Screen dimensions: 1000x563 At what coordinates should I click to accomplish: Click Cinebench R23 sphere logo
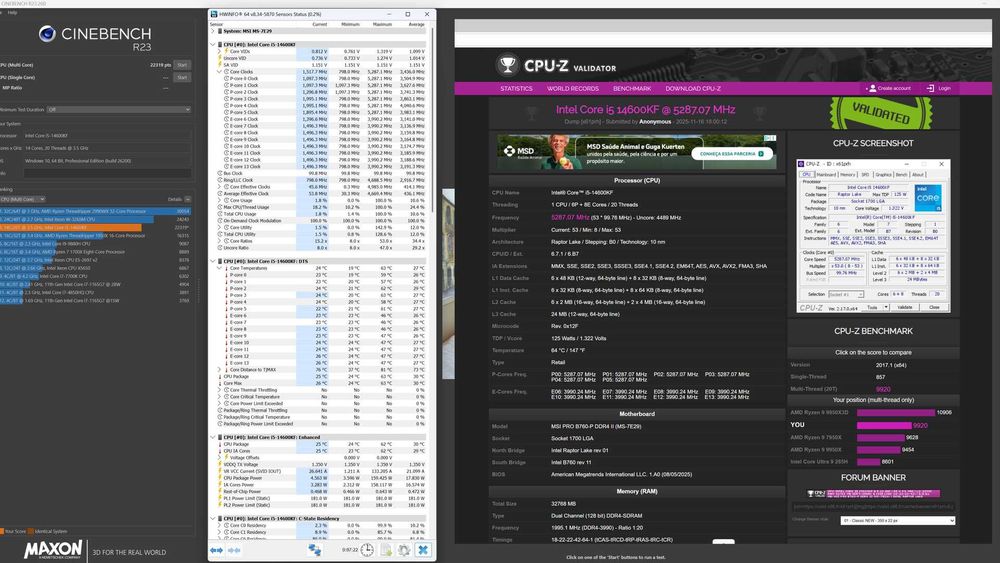47,34
